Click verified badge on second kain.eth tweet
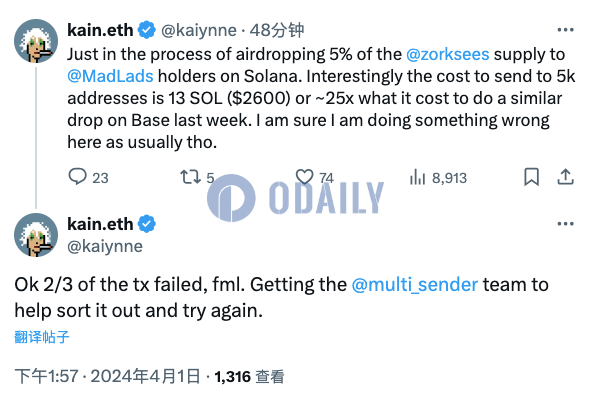The height and width of the screenshot is (397, 591). 147,224
